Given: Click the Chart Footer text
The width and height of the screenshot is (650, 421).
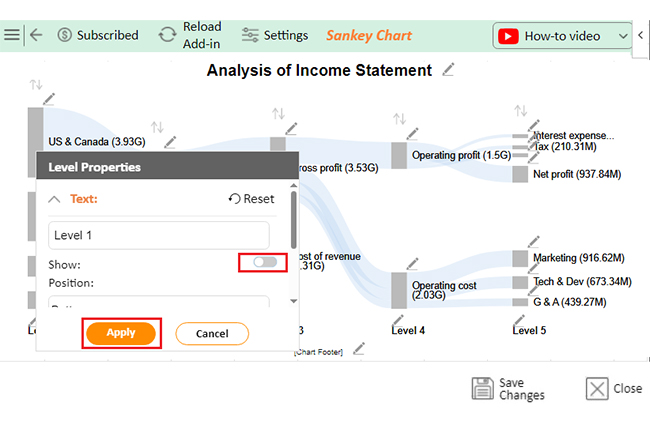Looking at the screenshot, I should (318, 352).
